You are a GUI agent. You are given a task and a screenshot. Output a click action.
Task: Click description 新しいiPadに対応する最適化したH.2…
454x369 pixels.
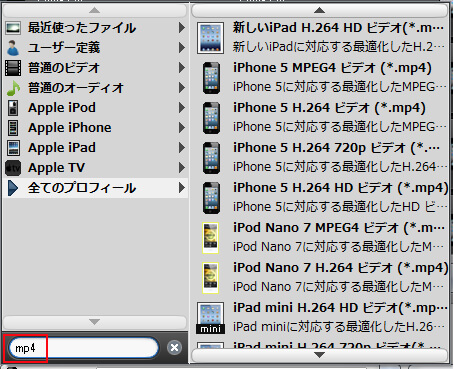(x=338, y=47)
